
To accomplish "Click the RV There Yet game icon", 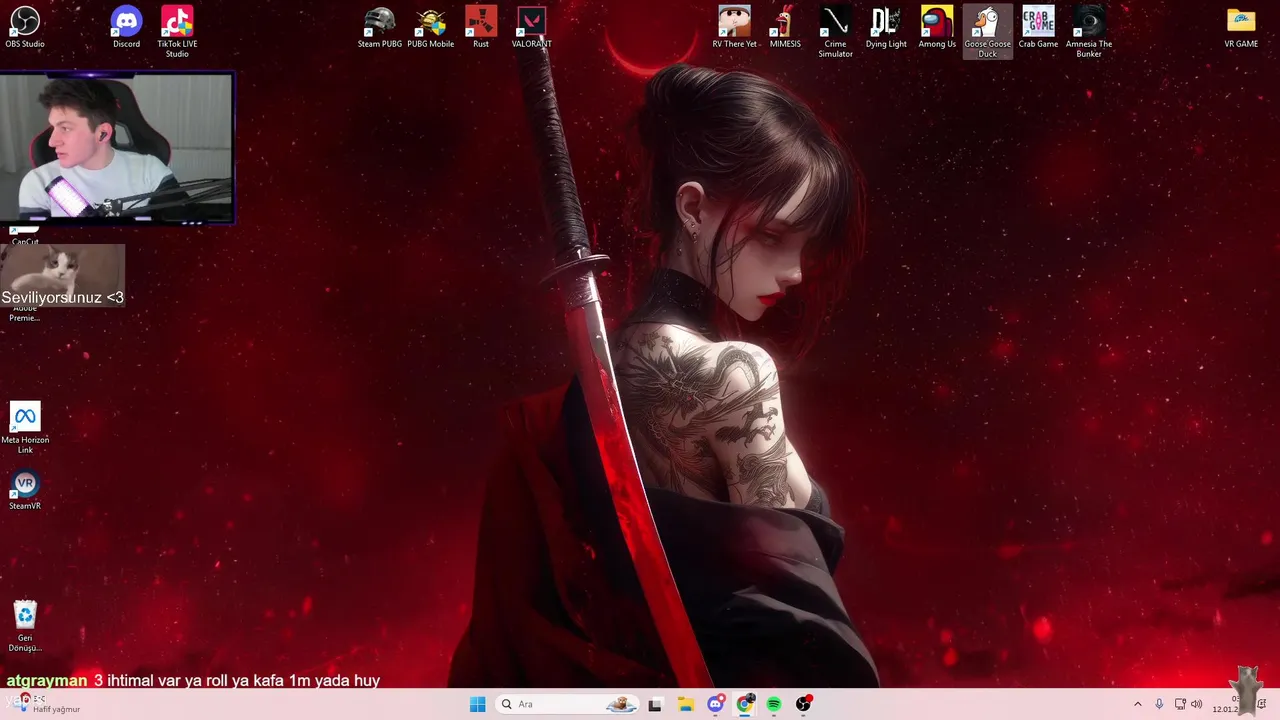I will tap(734, 28).
